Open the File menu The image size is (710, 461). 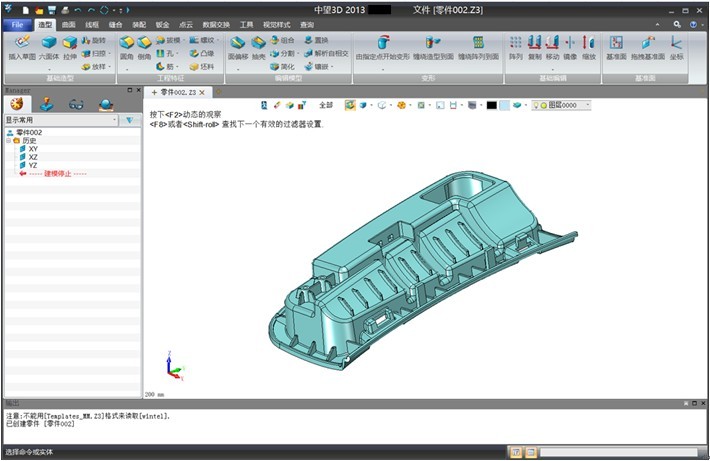coord(17,23)
